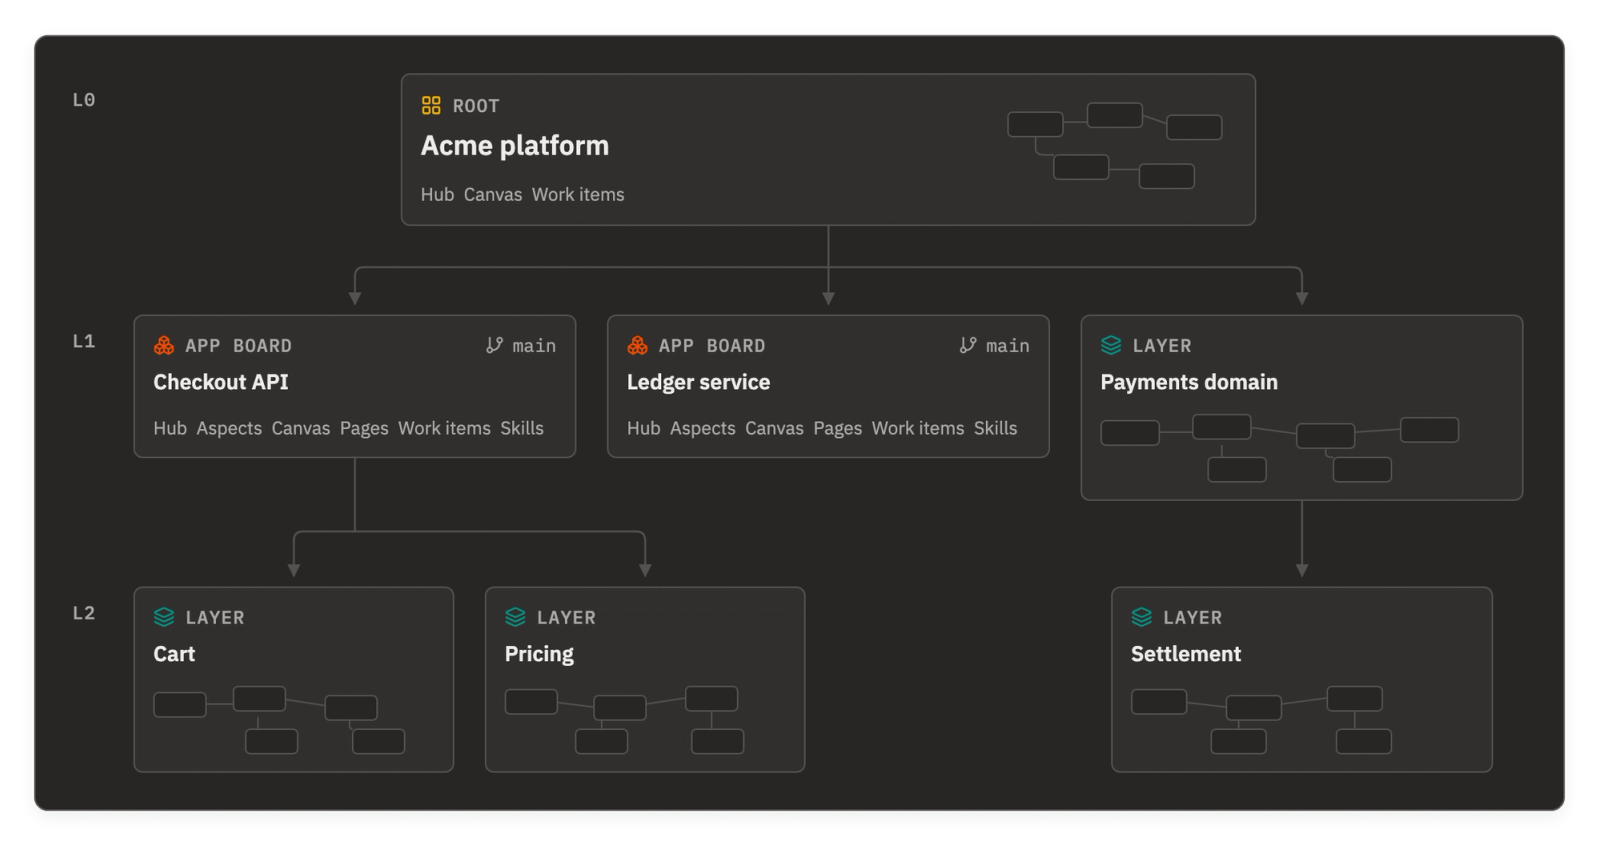Open the Pages tab on Checkout API

click(364, 428)
